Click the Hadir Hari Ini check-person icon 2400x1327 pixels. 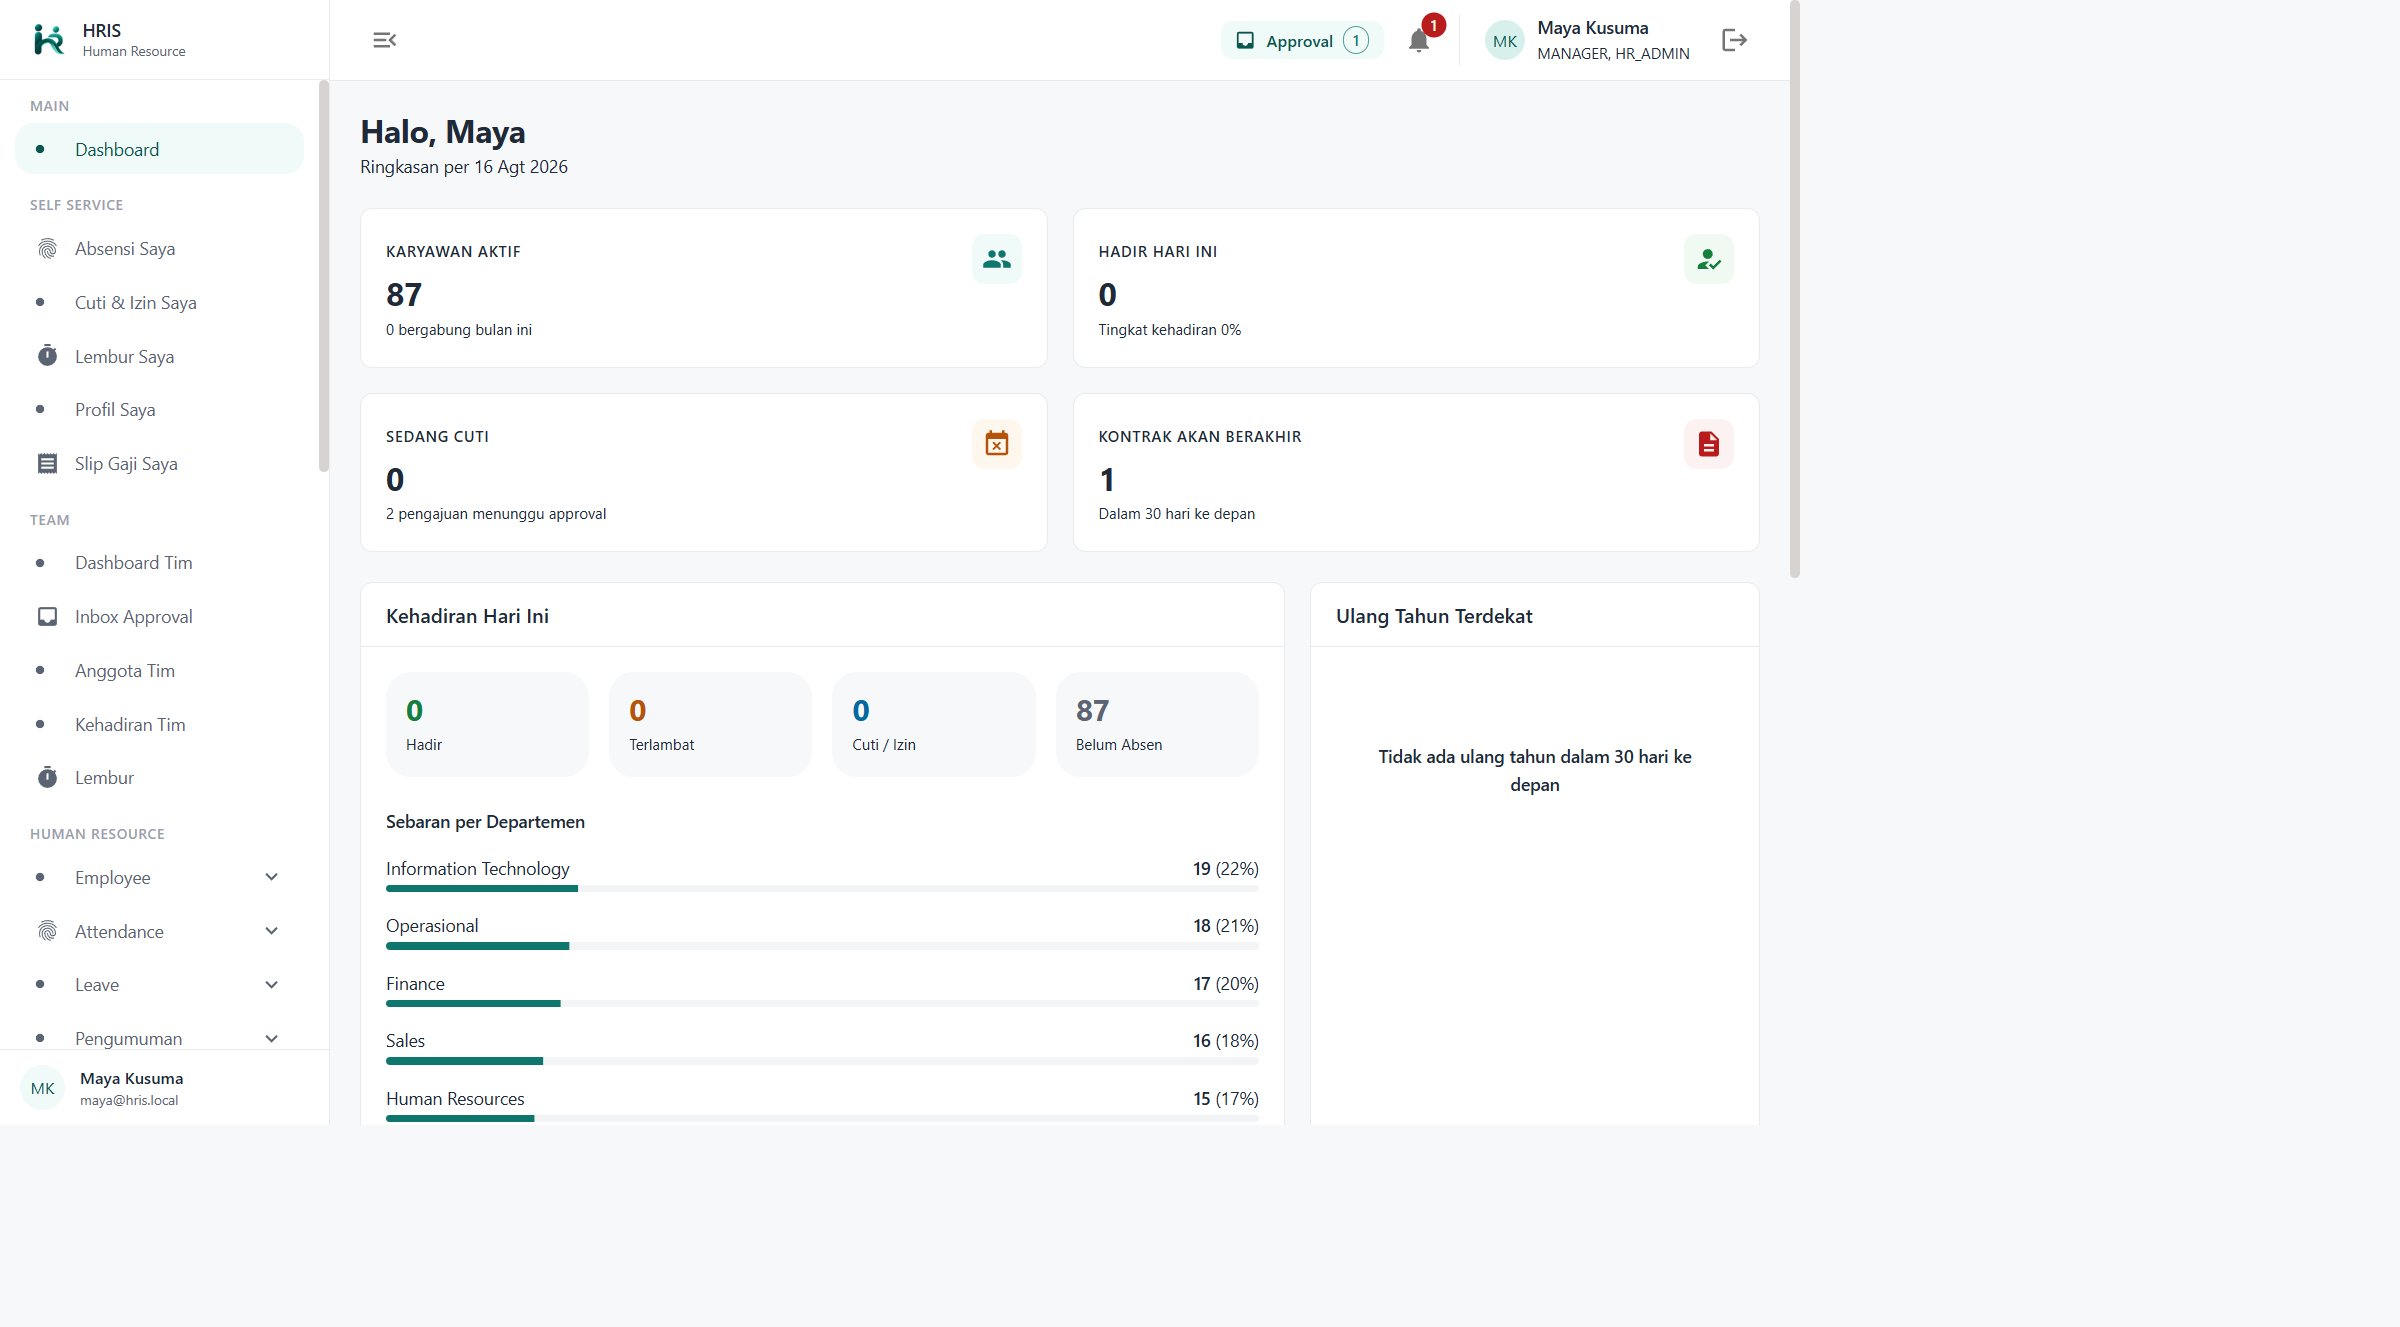(1708, 259)
